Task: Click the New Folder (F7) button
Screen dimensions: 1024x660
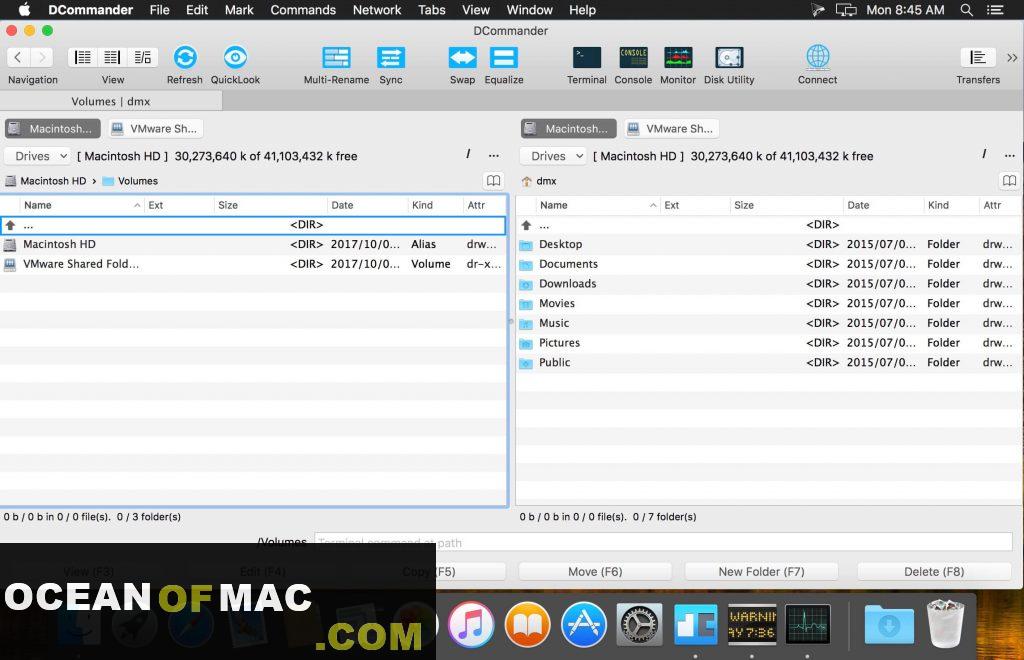Action: point(761,571)
